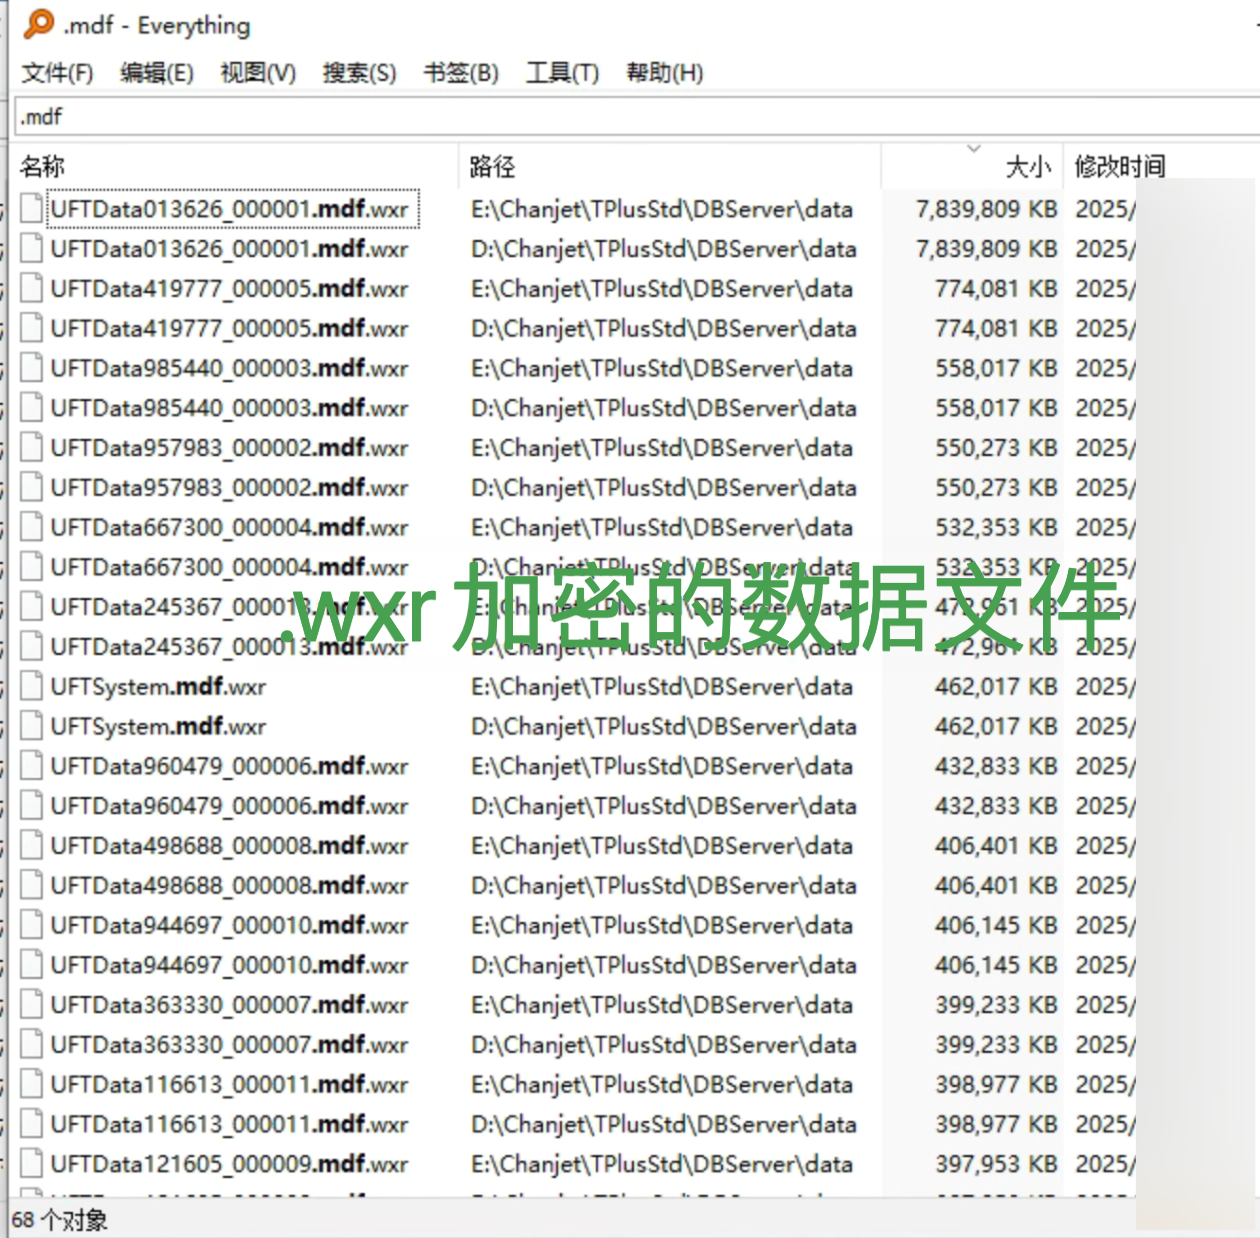
Task: Click the 68 个对象 status bar text
Action: tap(60, 1220)
